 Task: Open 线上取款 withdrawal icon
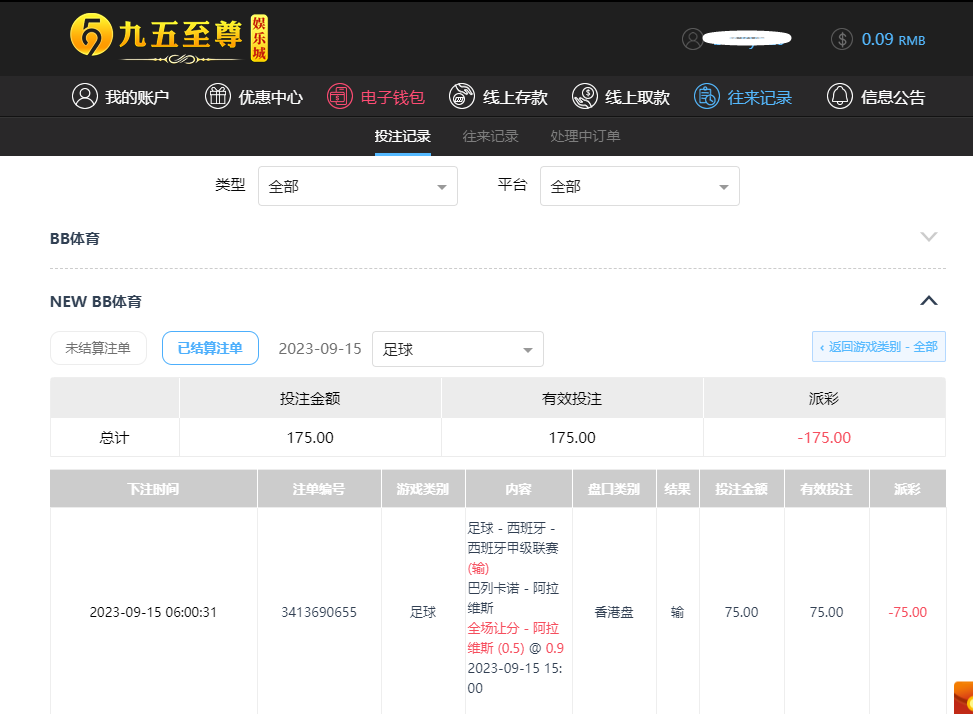point(584,97)
